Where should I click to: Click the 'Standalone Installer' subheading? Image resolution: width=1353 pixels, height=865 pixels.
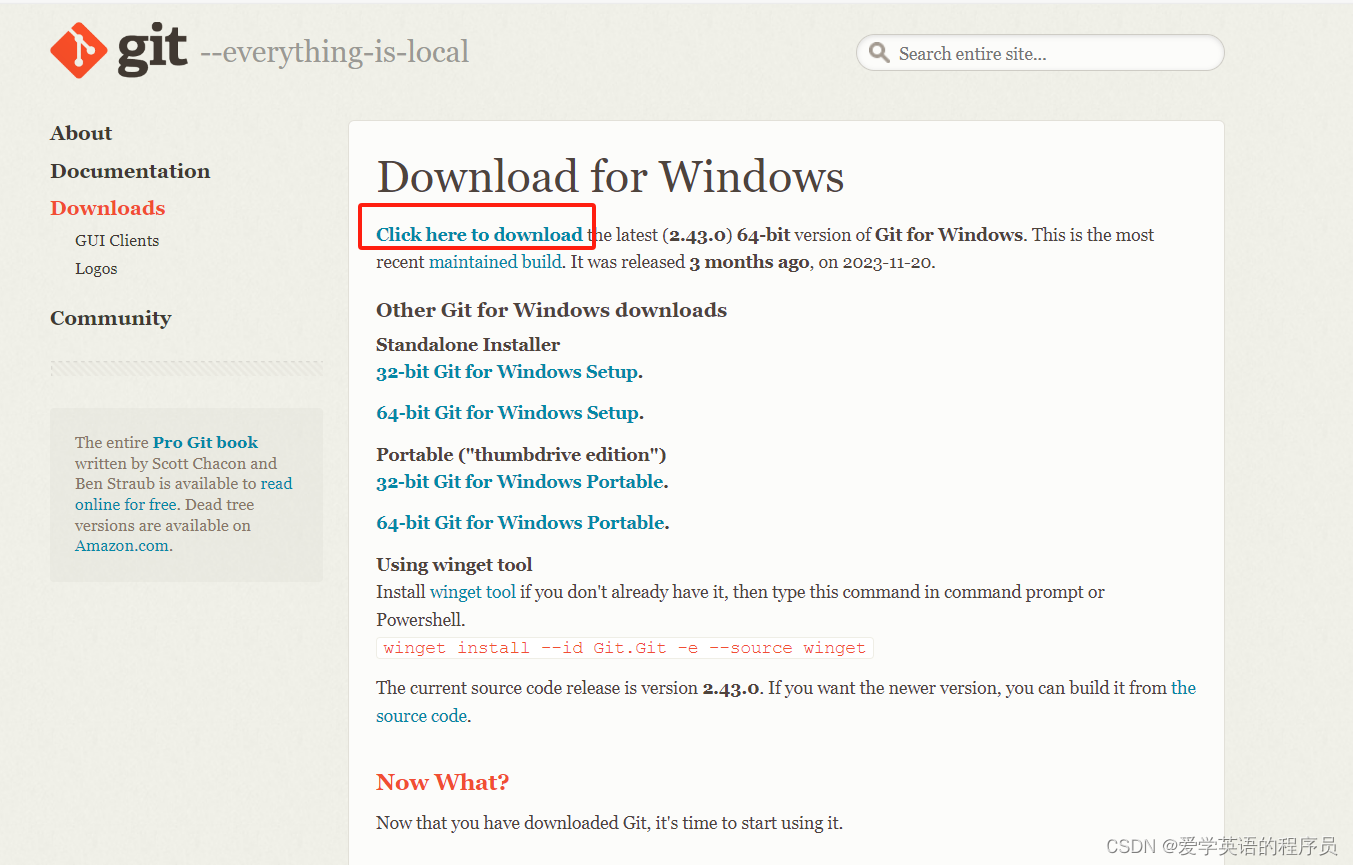pos(468,345)
